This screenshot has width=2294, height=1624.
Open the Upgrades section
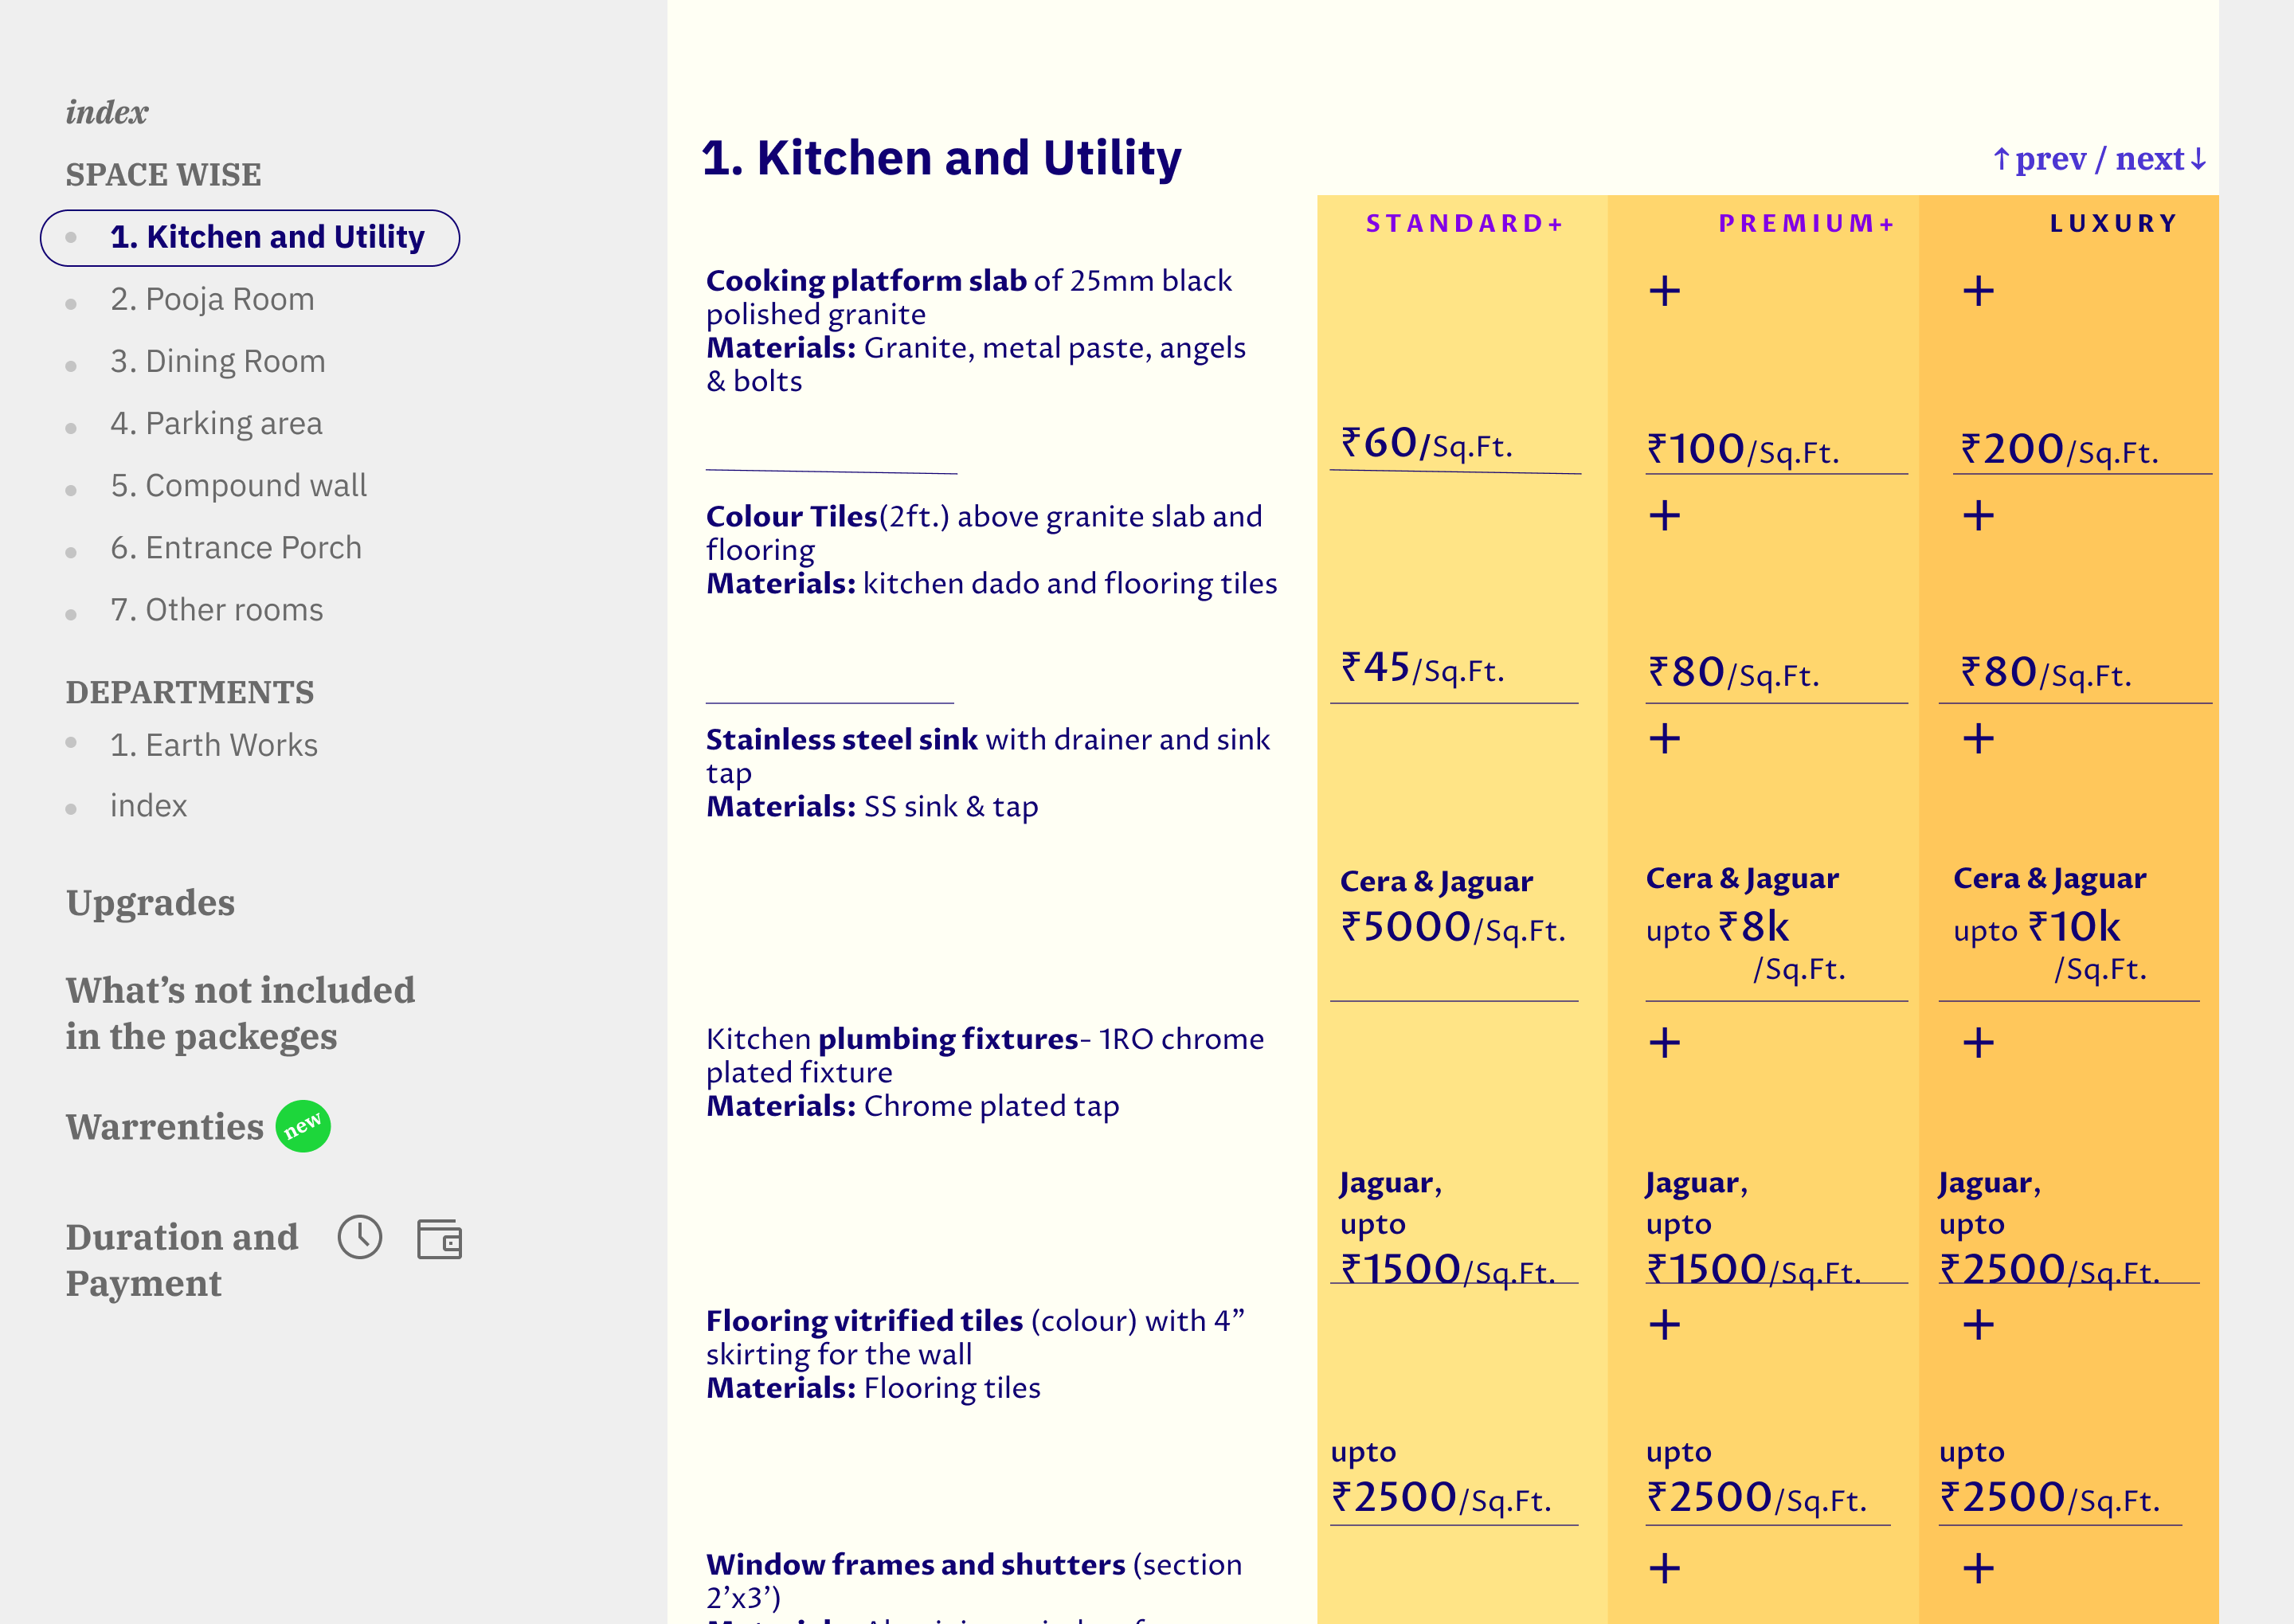pyautogui.click(x=150, y=902)
